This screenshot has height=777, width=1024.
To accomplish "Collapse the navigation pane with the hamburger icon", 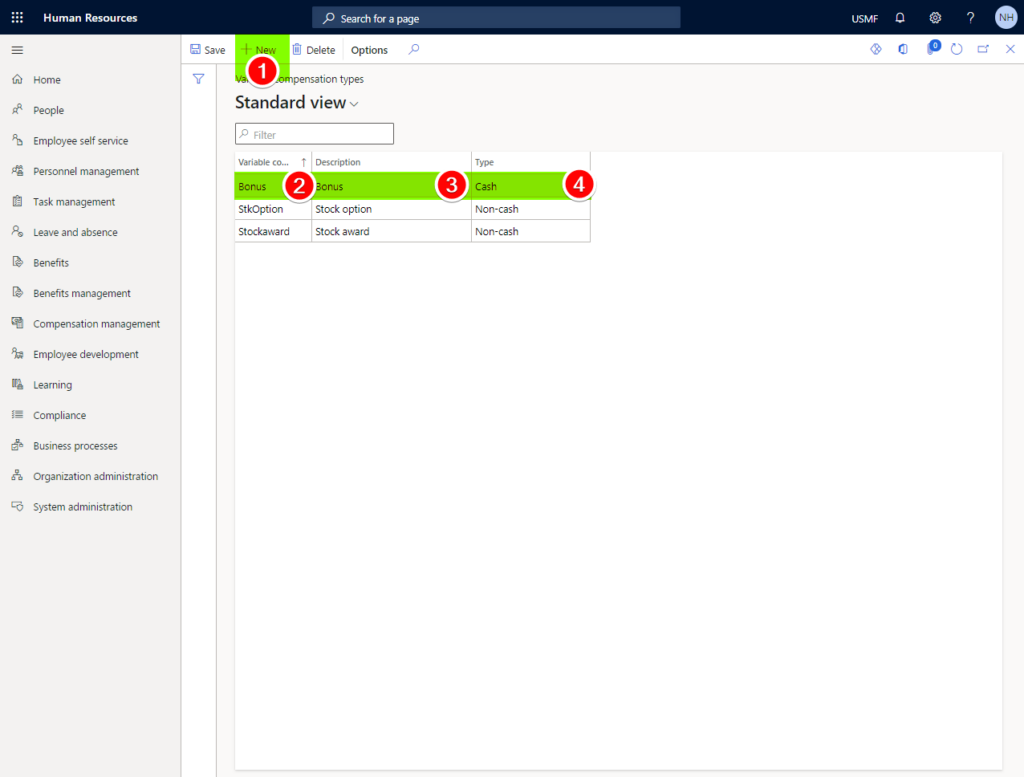I will pyautogui.click(x=18, y=50).
